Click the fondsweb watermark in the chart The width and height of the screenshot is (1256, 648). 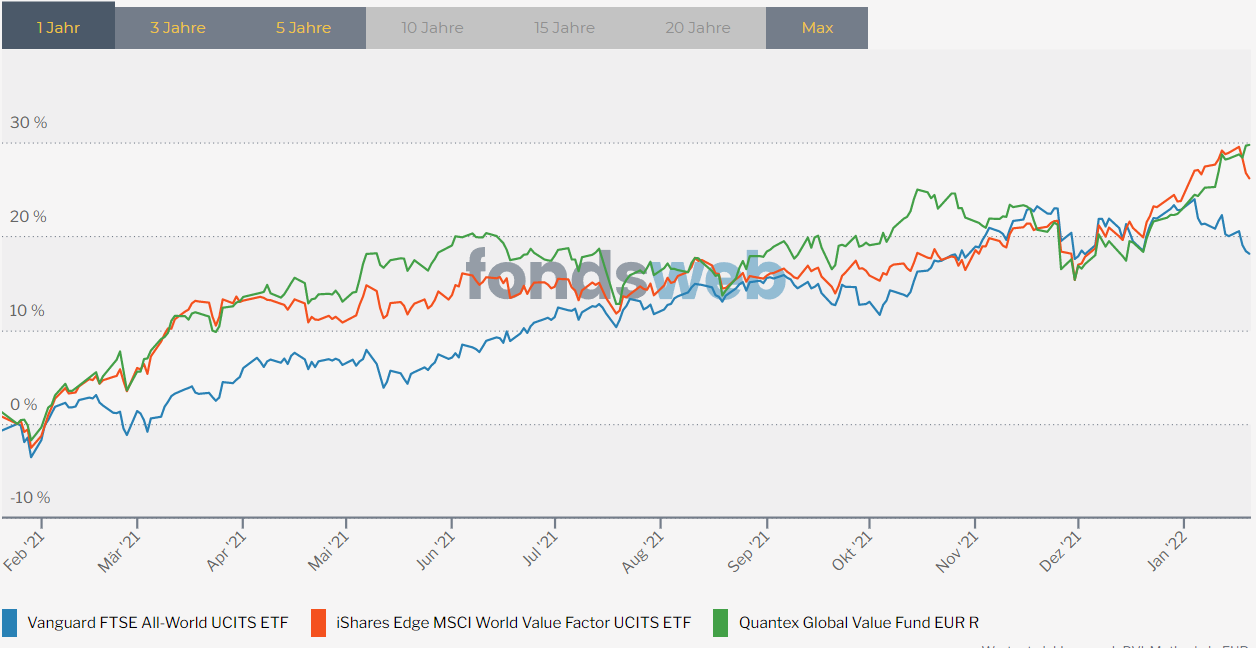click(x=626, y=275)
